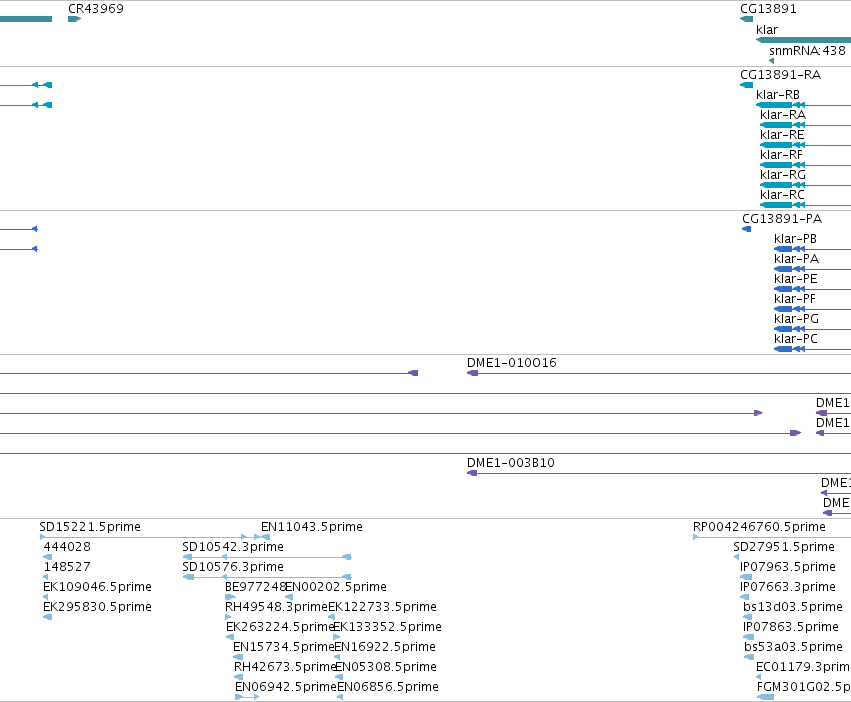Choose transcript klar-RG
The image size is (851, 702).
(783, 175)
